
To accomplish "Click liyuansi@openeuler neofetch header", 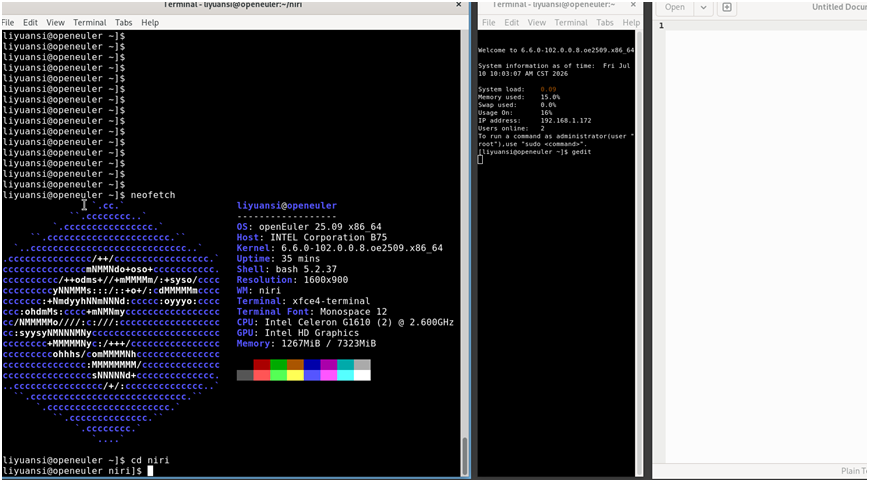I will tap(287, 206).
